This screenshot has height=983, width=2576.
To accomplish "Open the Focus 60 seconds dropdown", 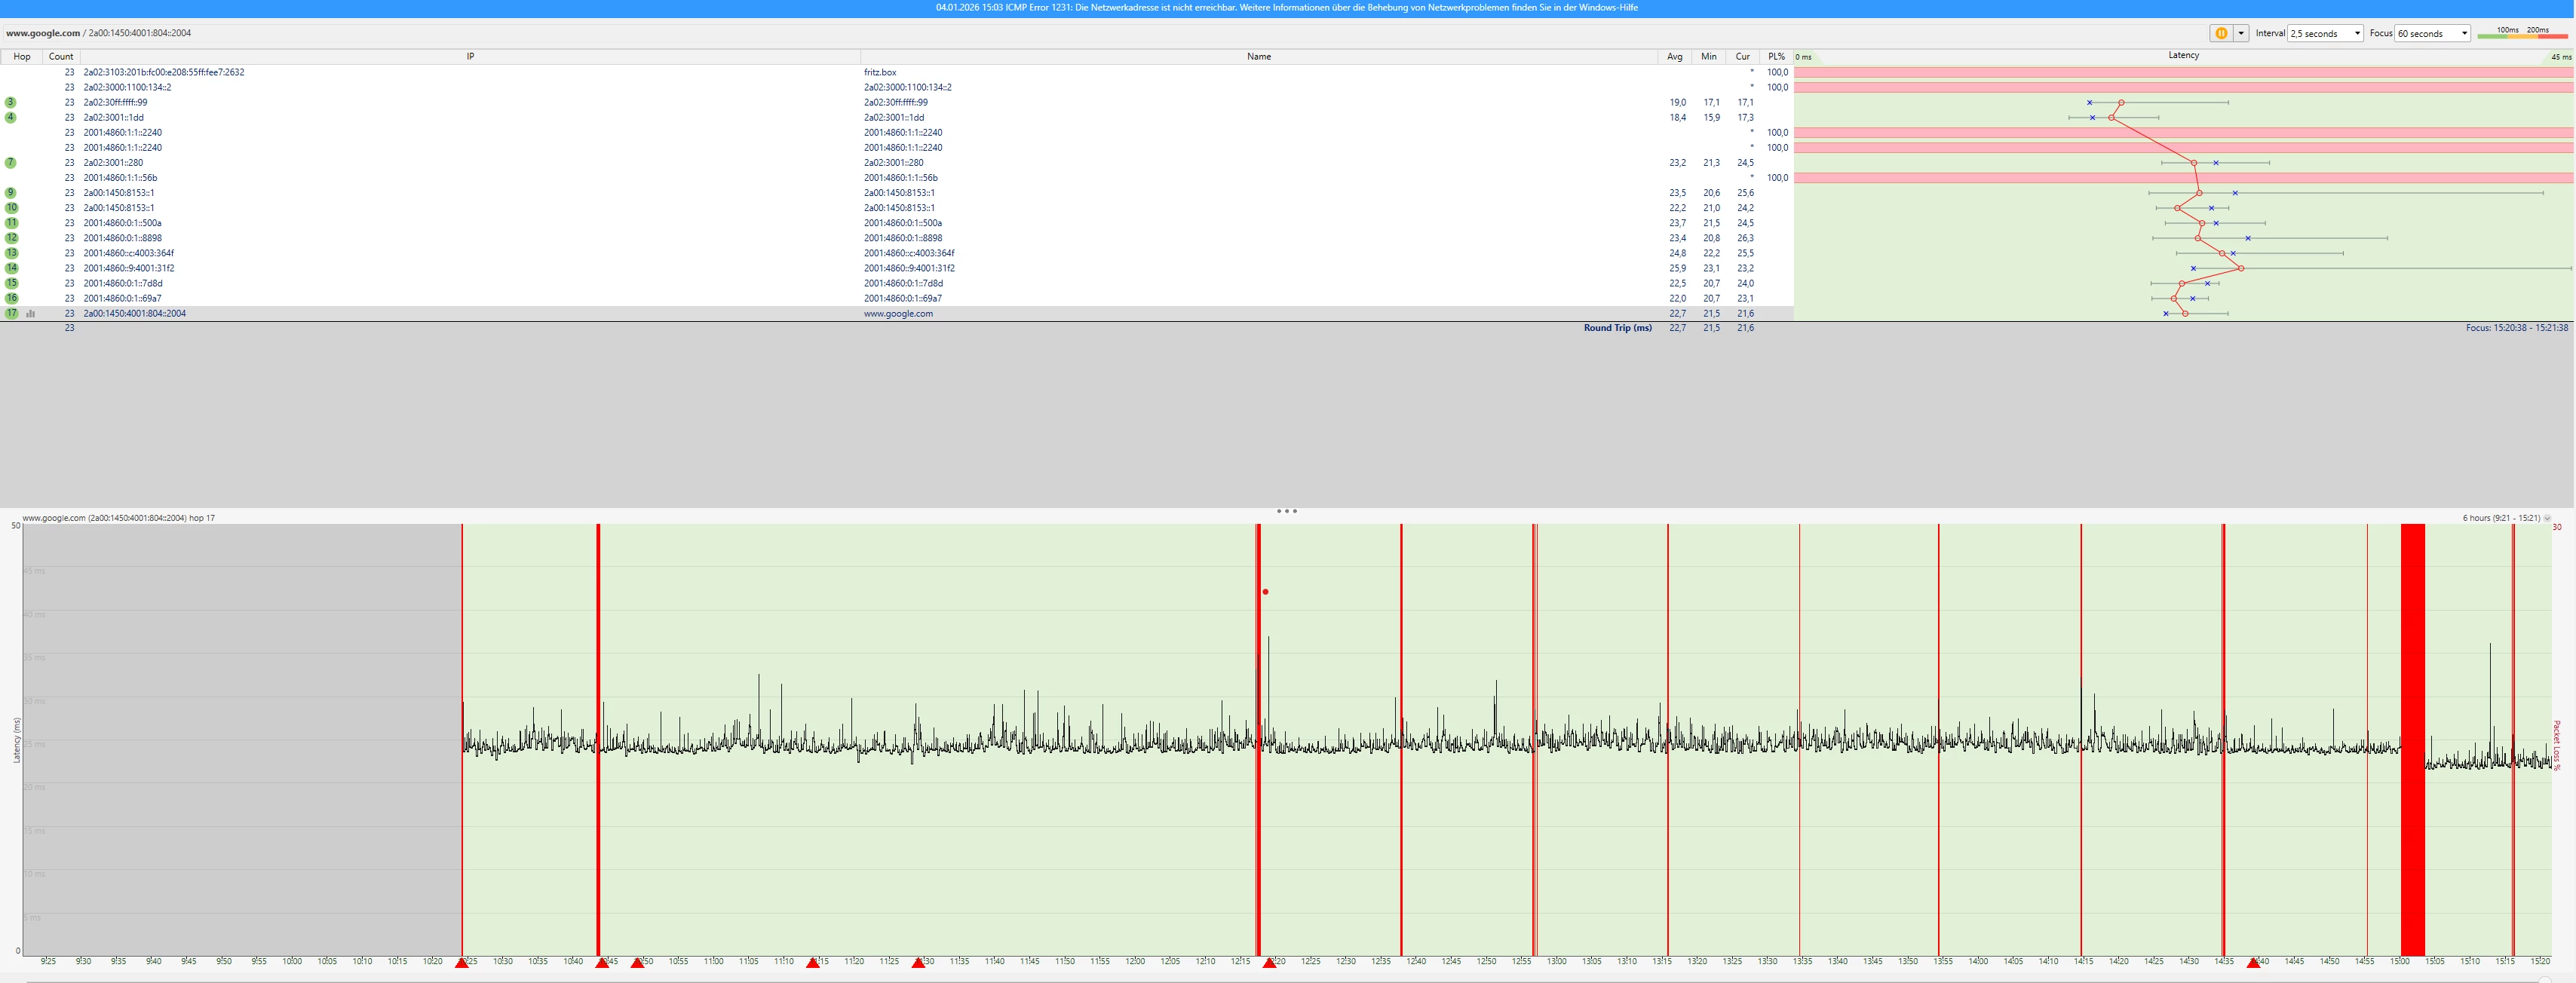I will 2432,33.
